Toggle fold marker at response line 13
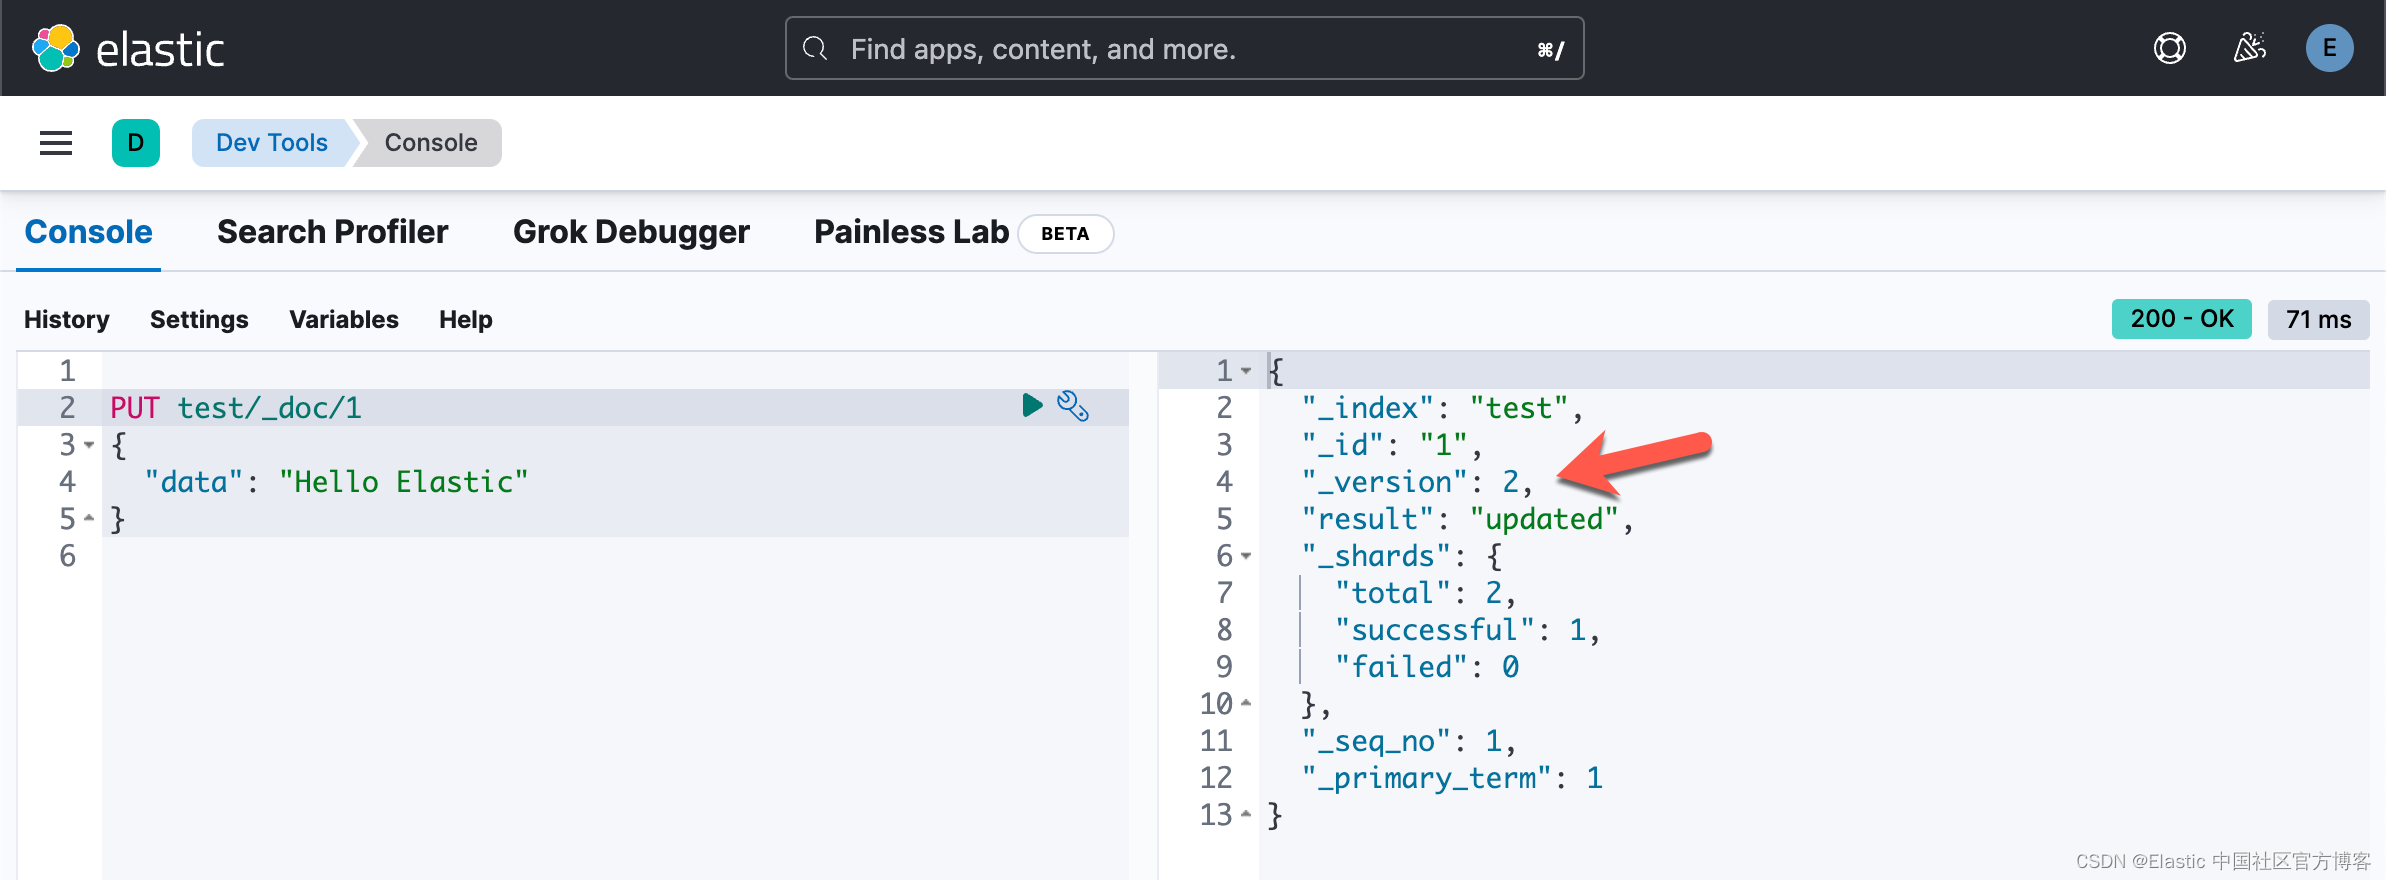 pyautogui.click(x=1246, y=814)
